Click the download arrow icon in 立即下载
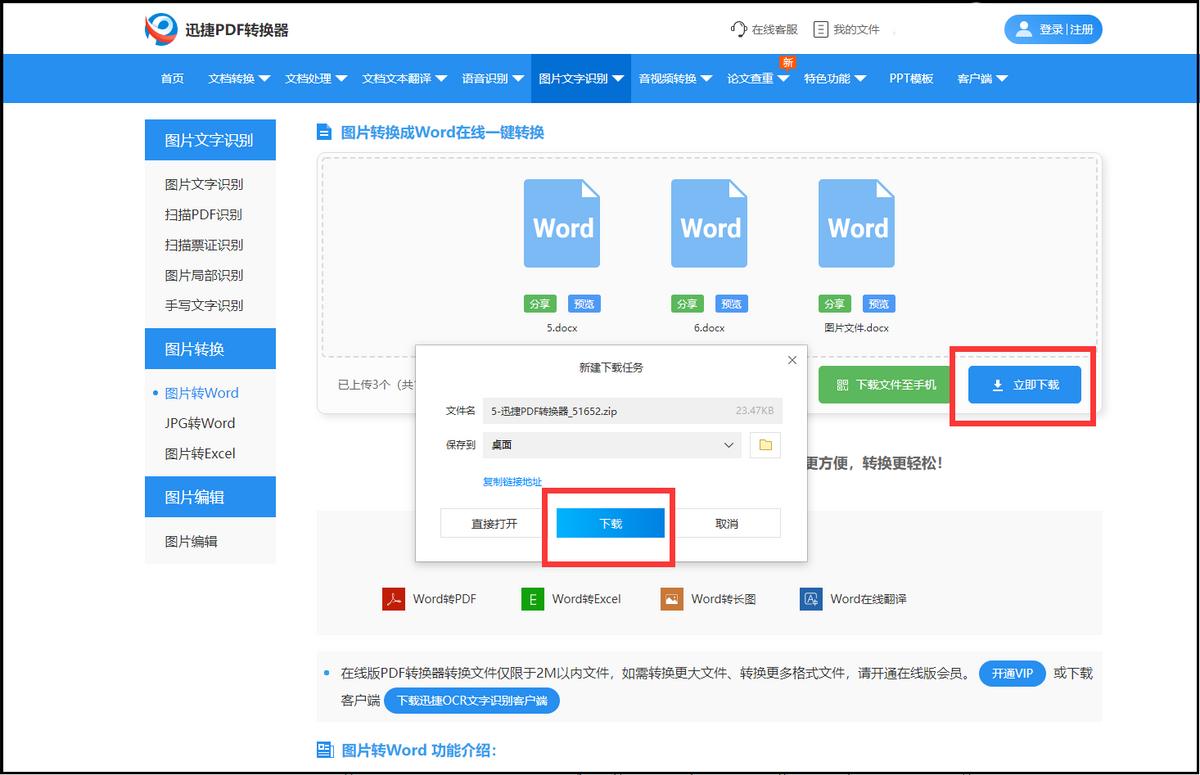This screenshot has width=1200, height=775. click(x=996, y=384)
